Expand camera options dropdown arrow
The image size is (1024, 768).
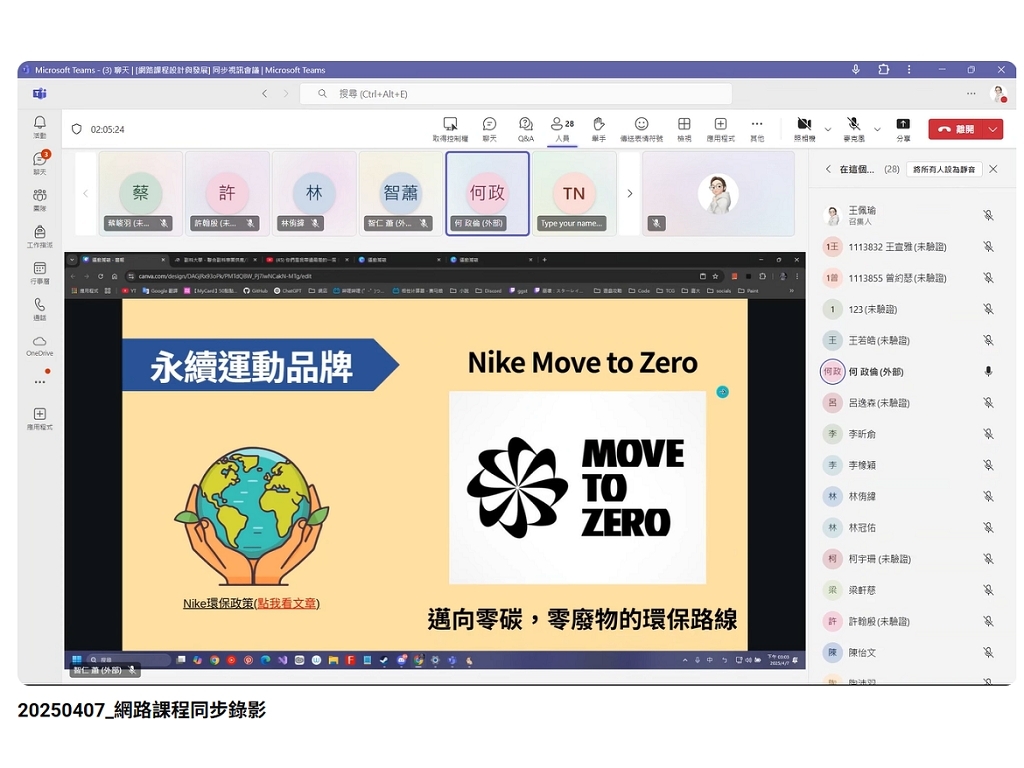827,129
